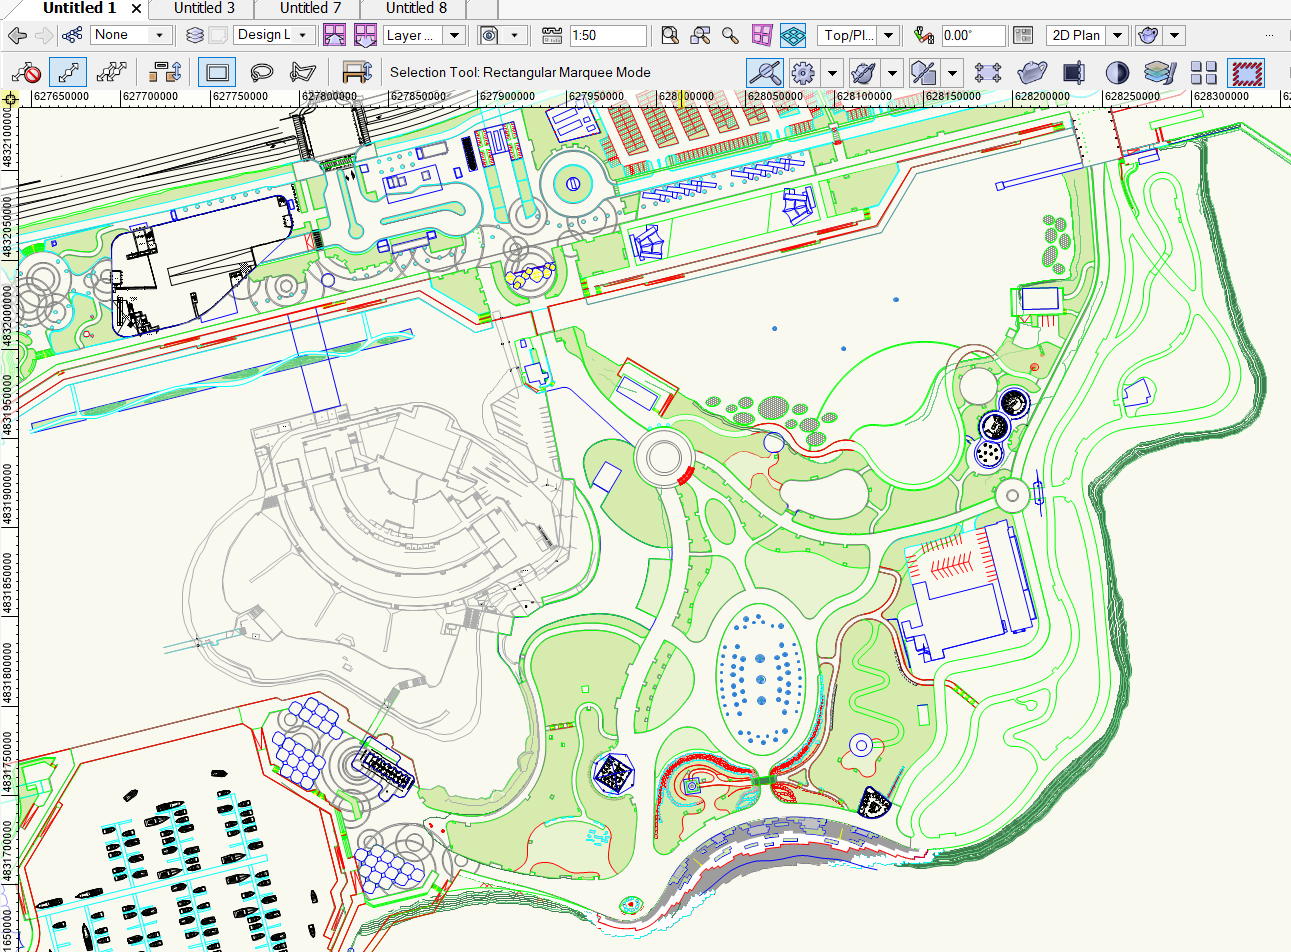This screenshot has width=1291, height=952.
Task: Toggle the Rectangular Marquee mode button
Action: point(217,72)
